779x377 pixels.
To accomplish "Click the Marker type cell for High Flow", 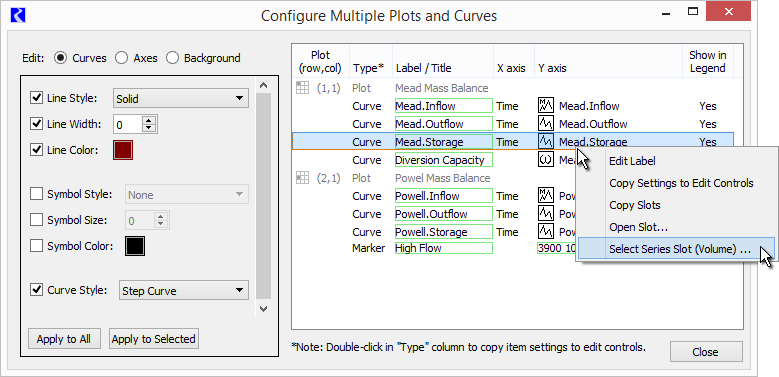I will coord(369,248).
